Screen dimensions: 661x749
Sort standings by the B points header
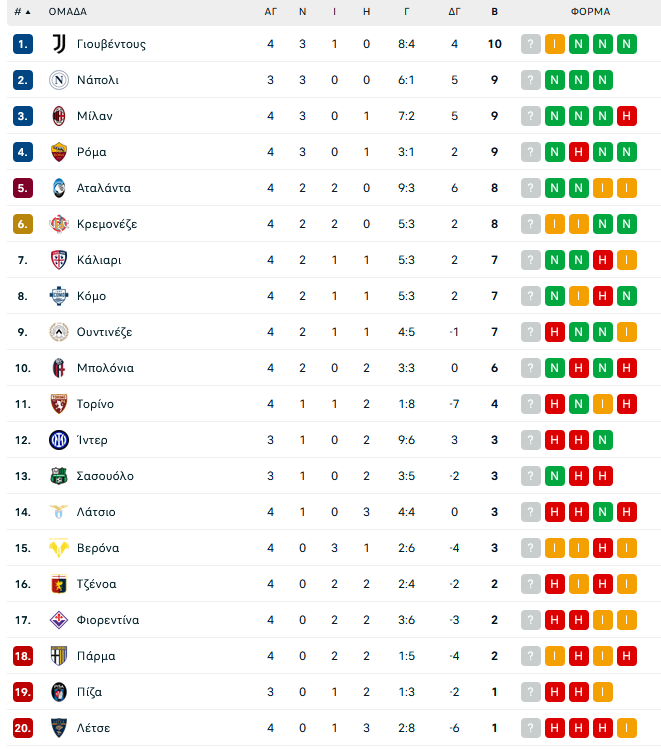click(495, 12)
